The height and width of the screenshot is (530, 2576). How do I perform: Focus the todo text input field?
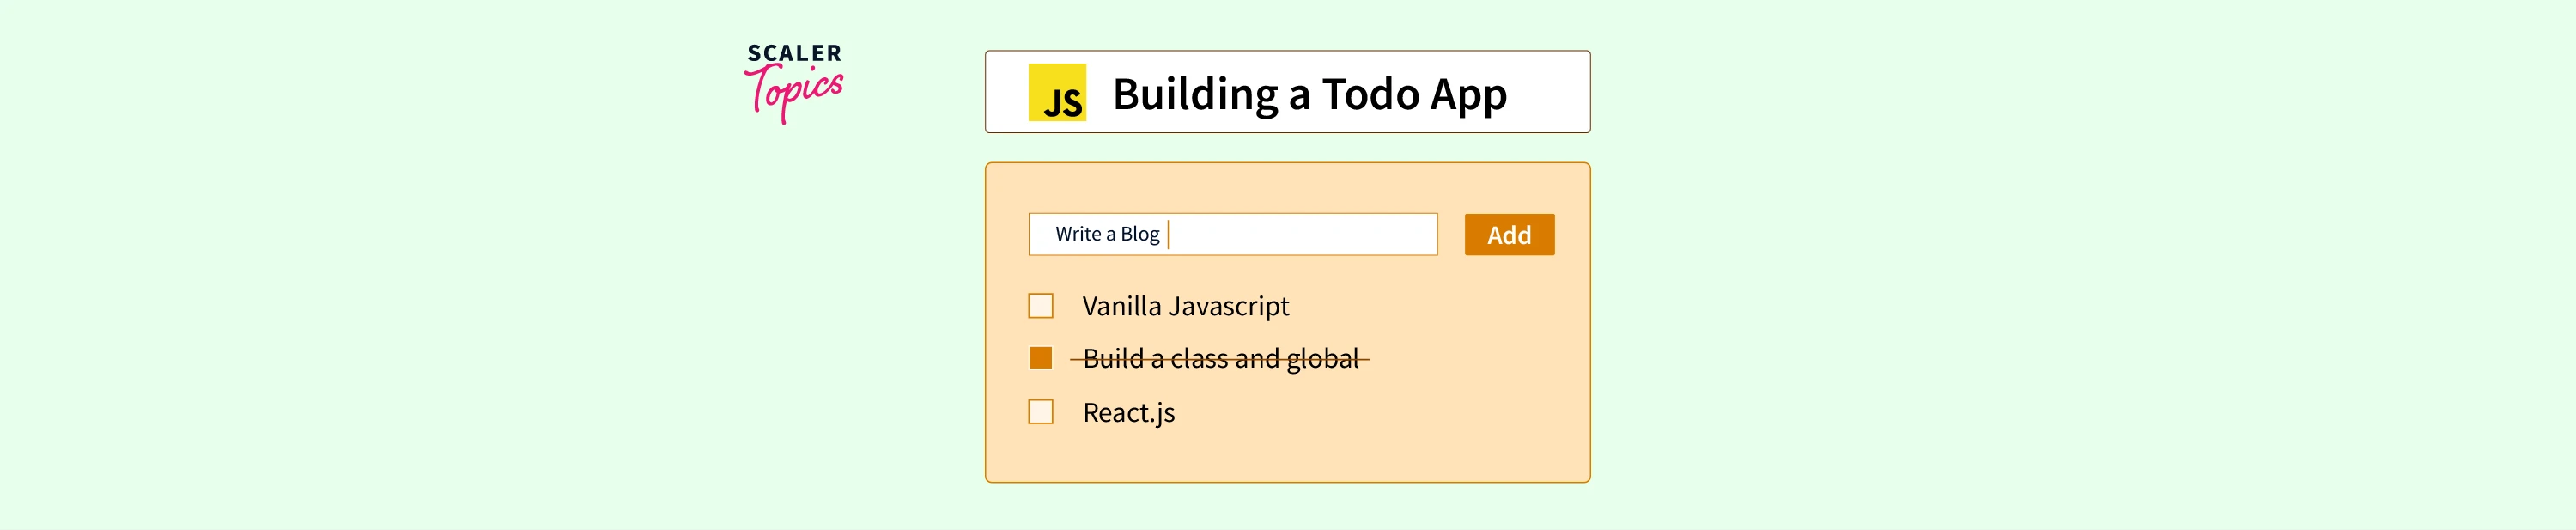(1232, 234)
